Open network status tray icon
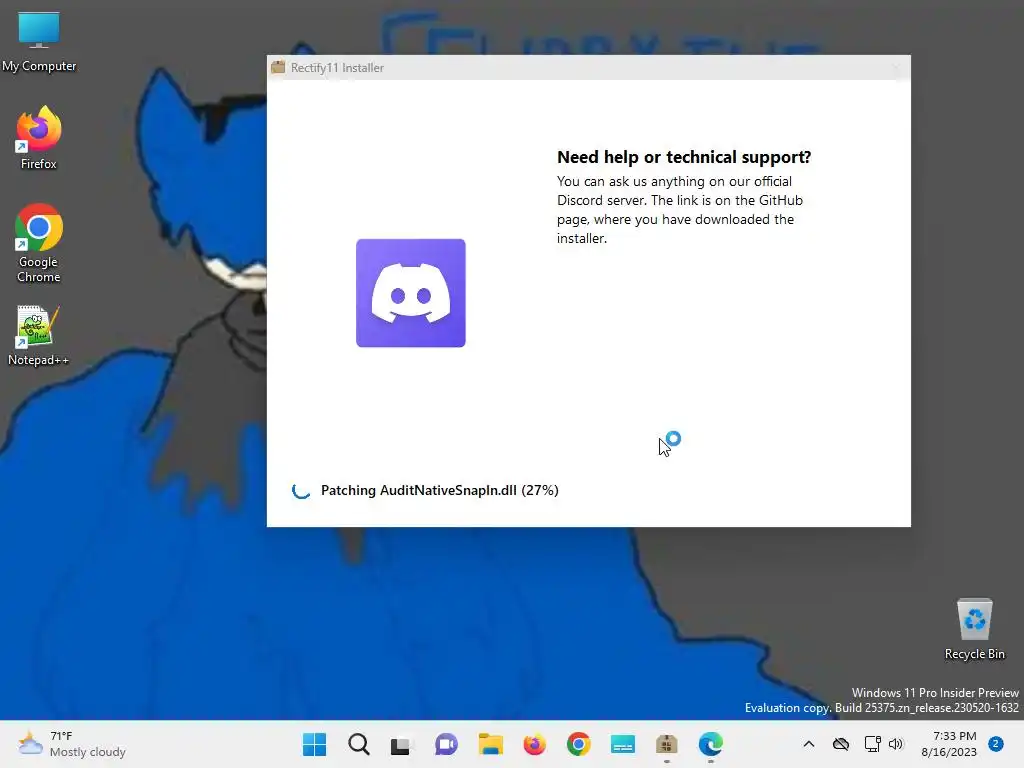The width and height of the screenshot is (1024, 768). pyautogui.click(x=872, y=744)
